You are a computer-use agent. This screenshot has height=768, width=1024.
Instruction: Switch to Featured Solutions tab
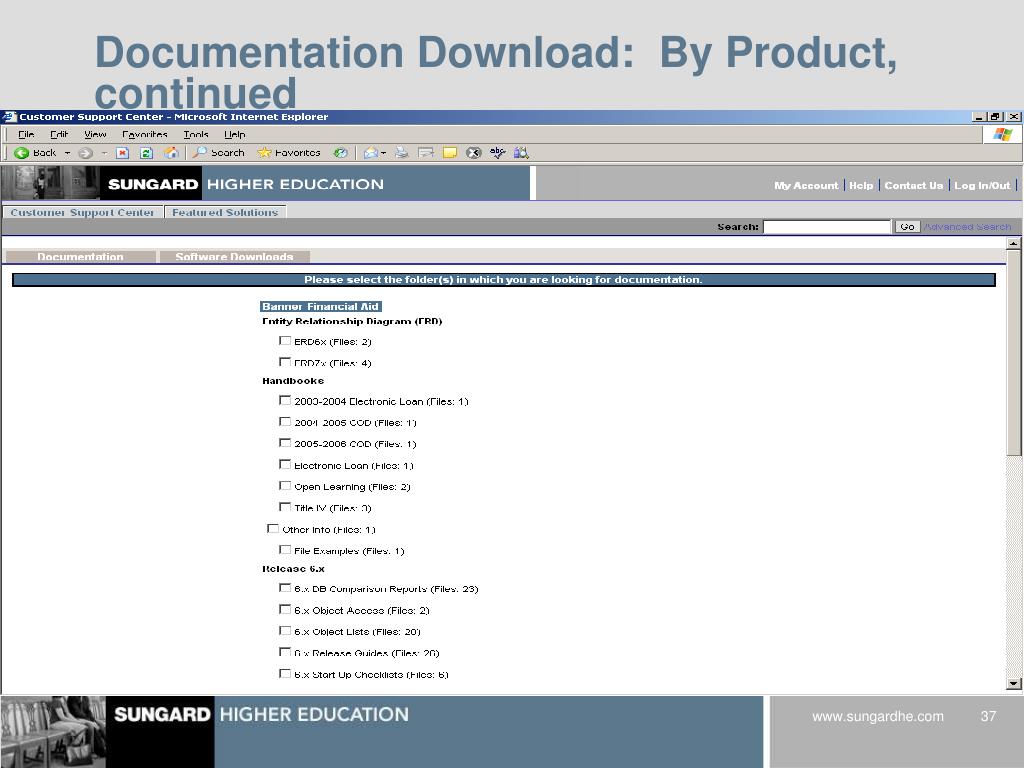(225, 212)
